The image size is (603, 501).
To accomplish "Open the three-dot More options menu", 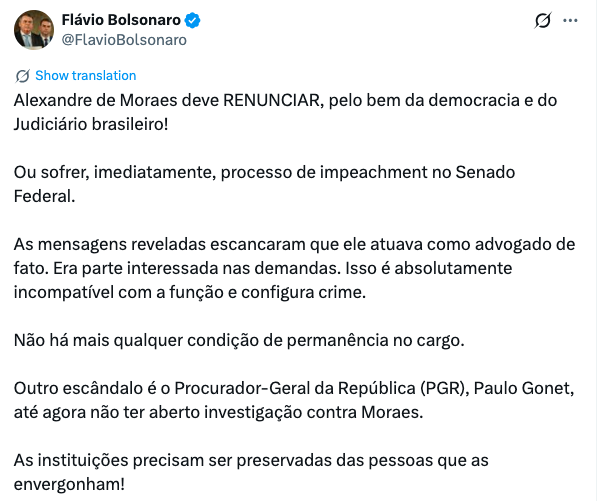I will 572,20.
